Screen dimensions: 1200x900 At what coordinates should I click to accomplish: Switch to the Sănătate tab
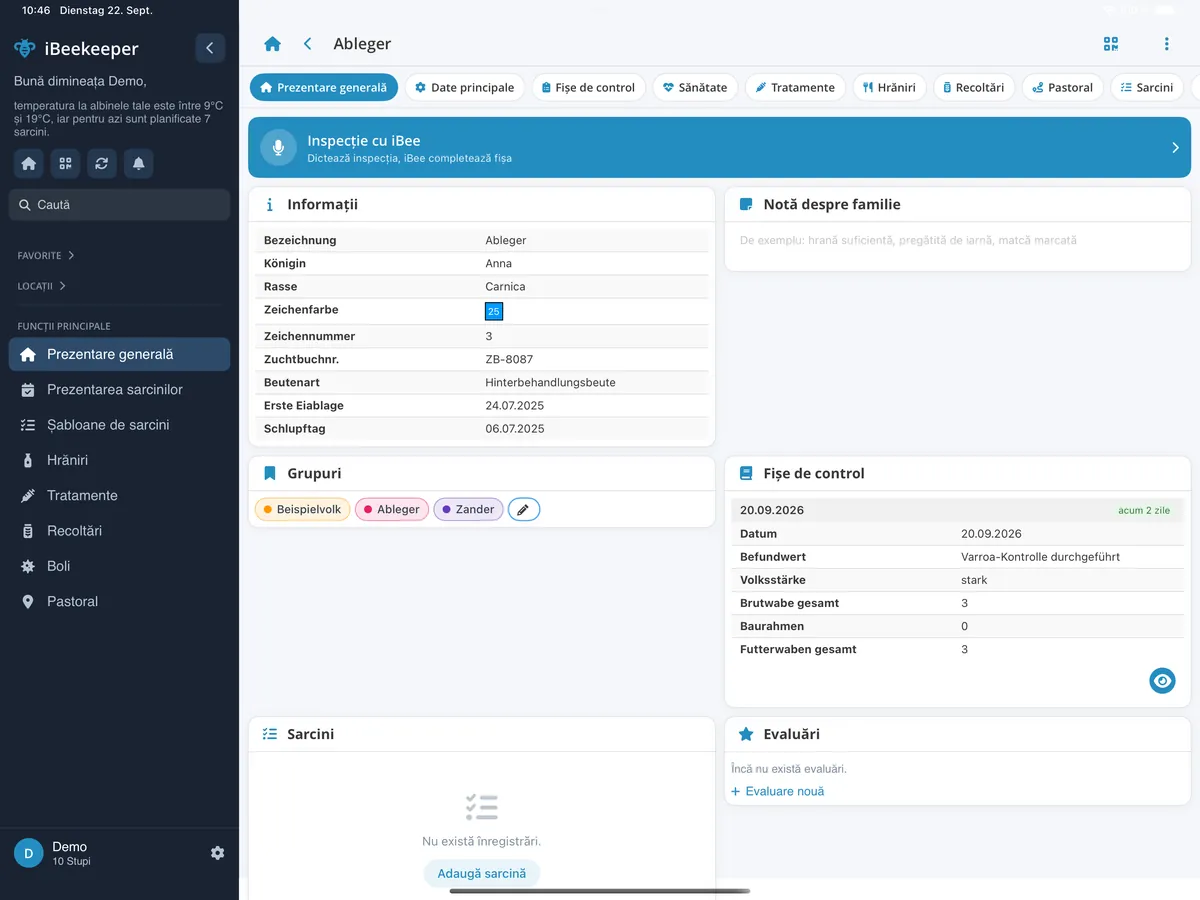coord(696,88)
